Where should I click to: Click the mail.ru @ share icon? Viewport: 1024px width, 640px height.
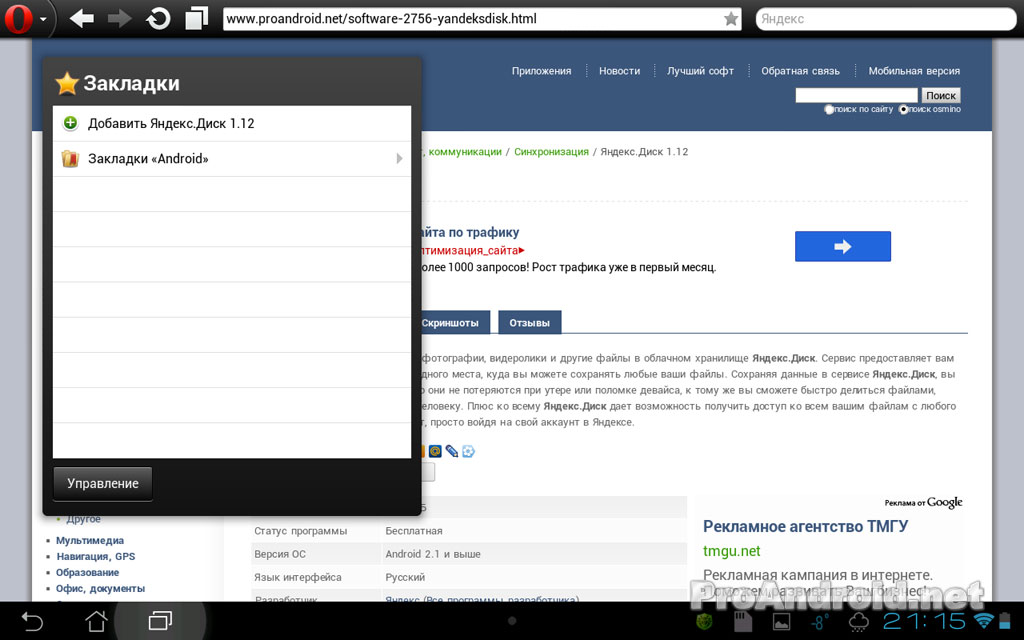pyautogui.click(x=435, y=451)
